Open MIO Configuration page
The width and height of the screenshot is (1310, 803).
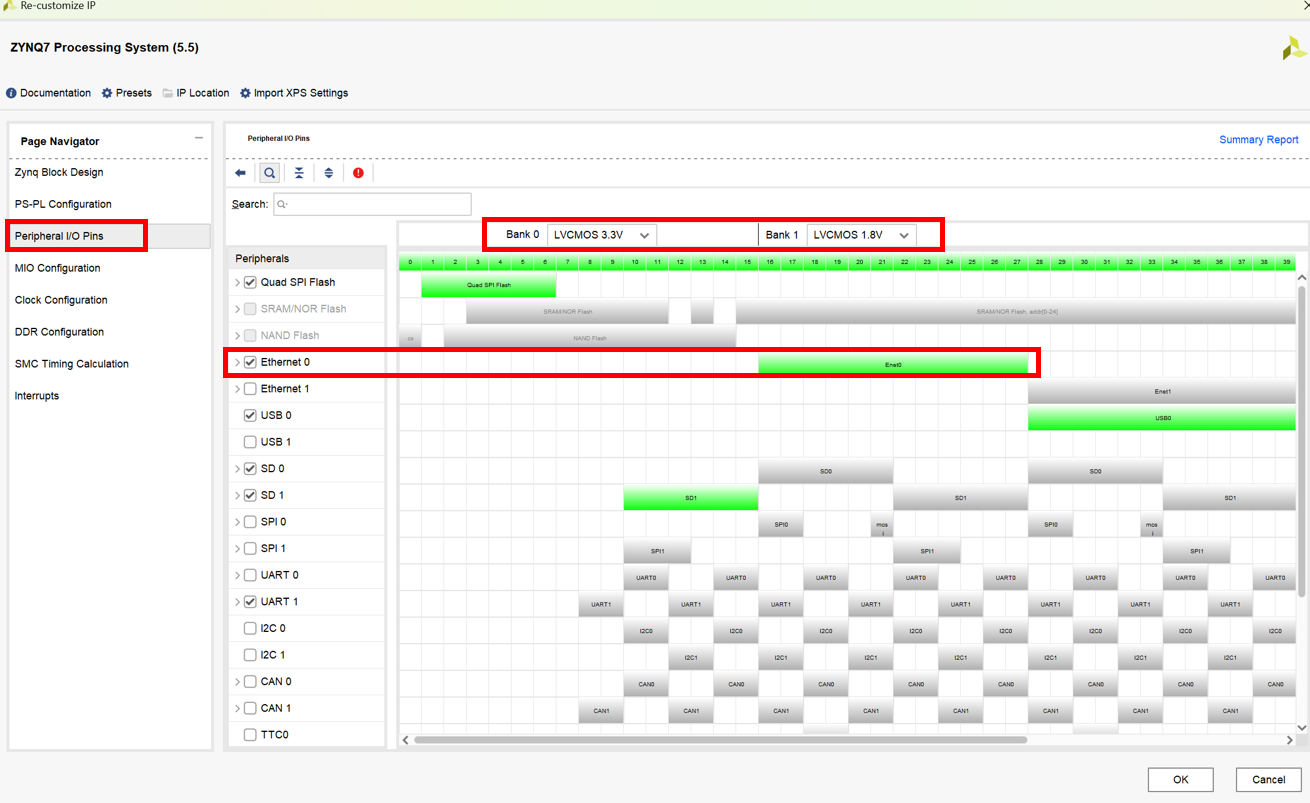57,268
